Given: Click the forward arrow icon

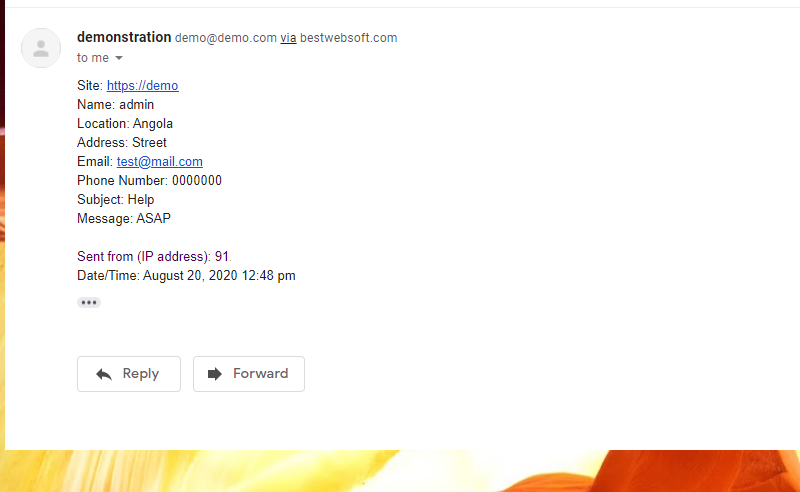Looking at the screenshot, I should click(x=215, y=374).
